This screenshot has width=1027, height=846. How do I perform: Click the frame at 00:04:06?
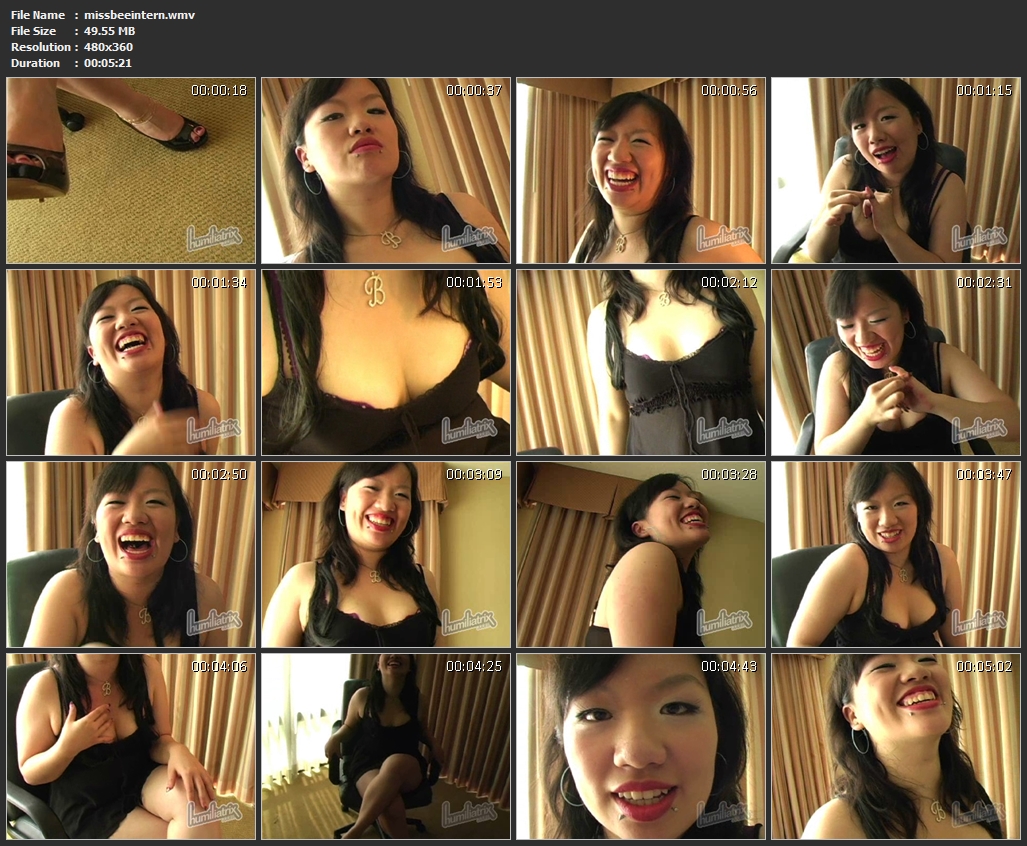coord(131,747)
